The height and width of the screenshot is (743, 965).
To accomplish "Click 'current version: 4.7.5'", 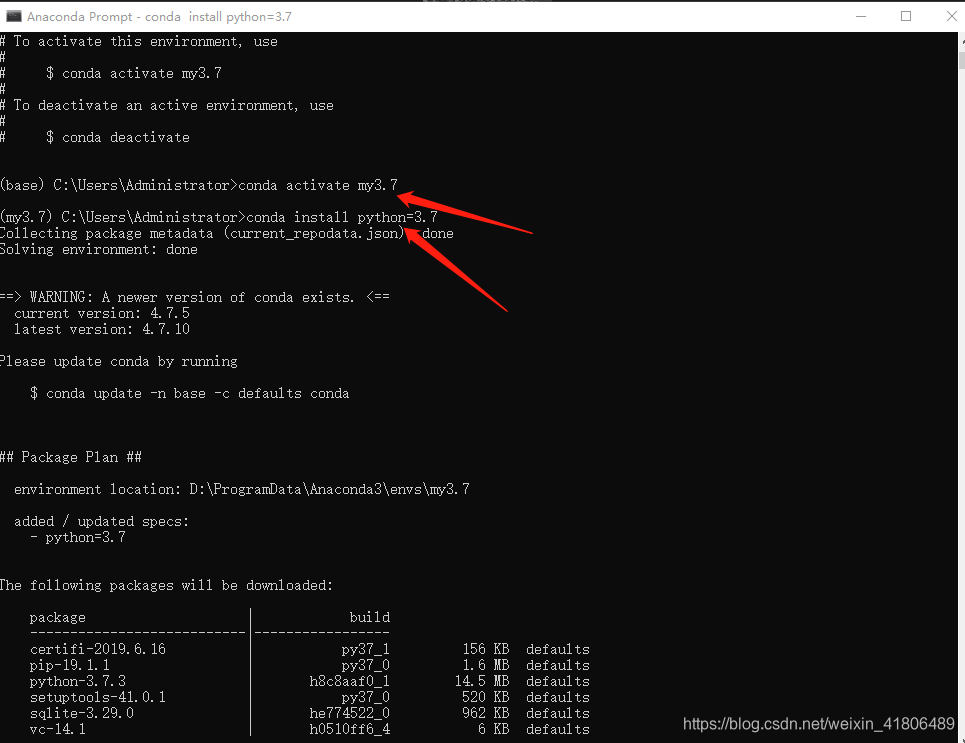I will coord(102,313).
